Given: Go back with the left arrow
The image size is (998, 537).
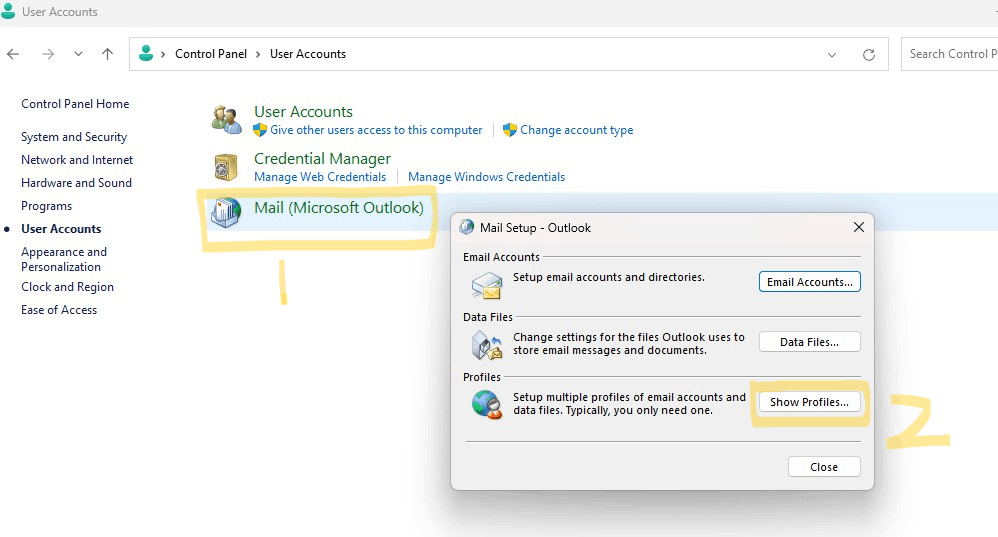Looking at the screenshot, I should click(x=13, y=54).
